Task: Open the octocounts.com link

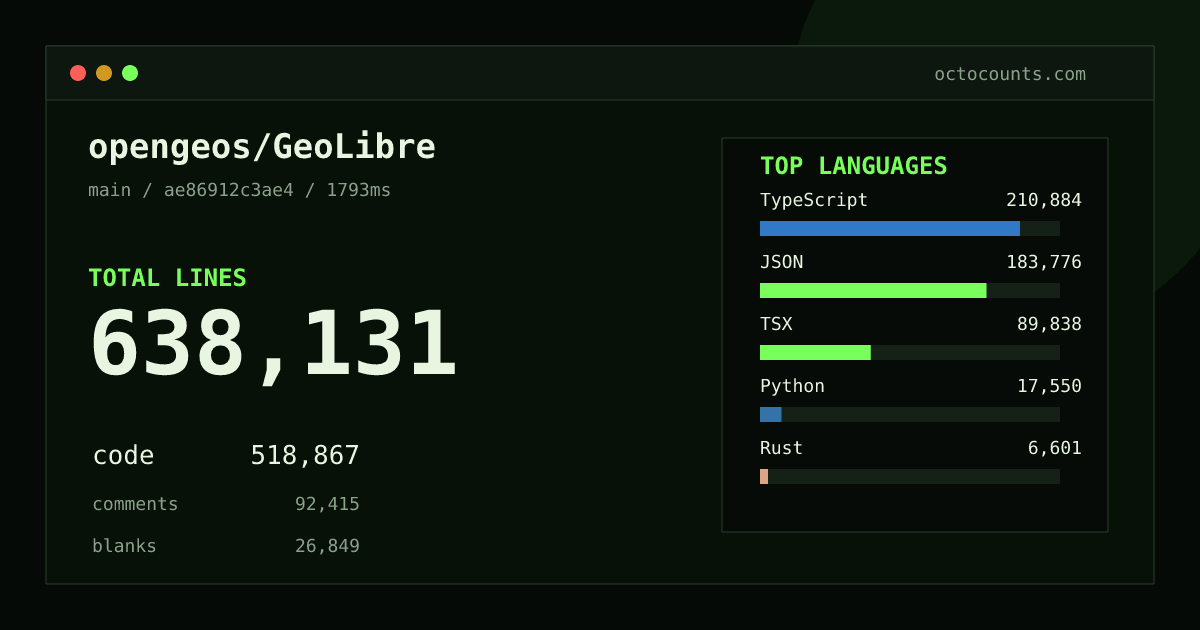Action: pos(1010,74)
